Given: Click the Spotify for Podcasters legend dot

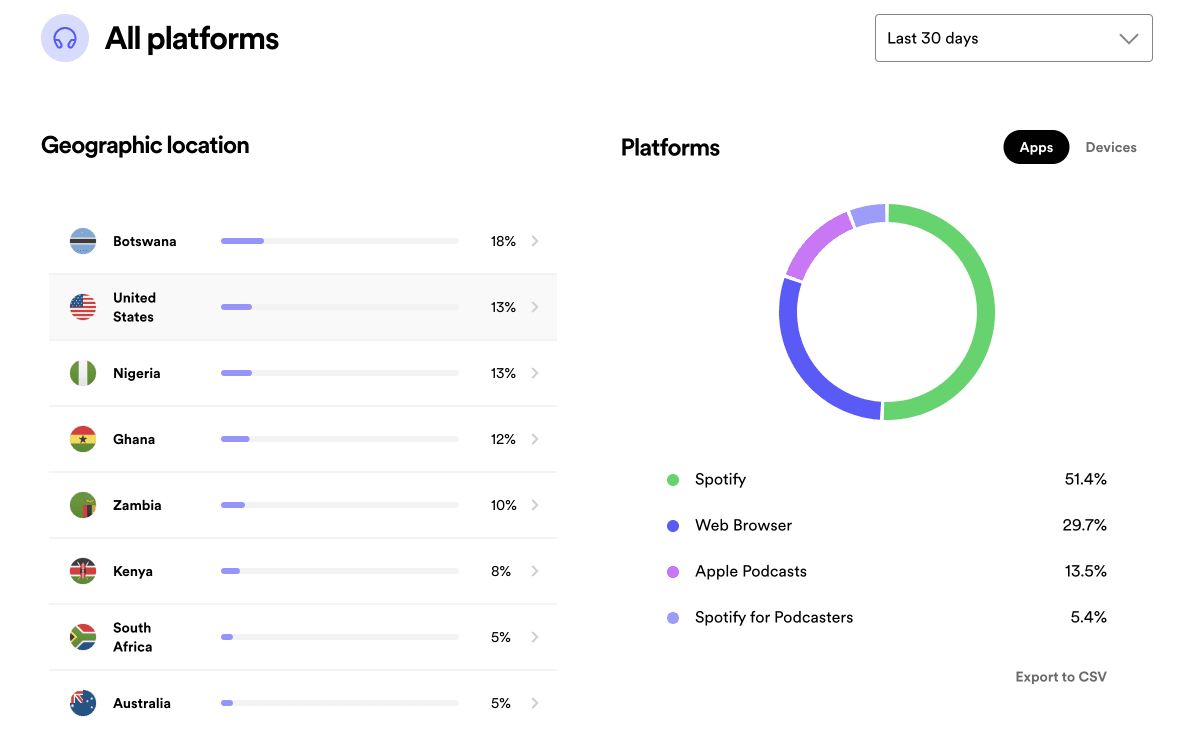Looking at the screenshot, I should pyautogui.click(x=672, y=618).
